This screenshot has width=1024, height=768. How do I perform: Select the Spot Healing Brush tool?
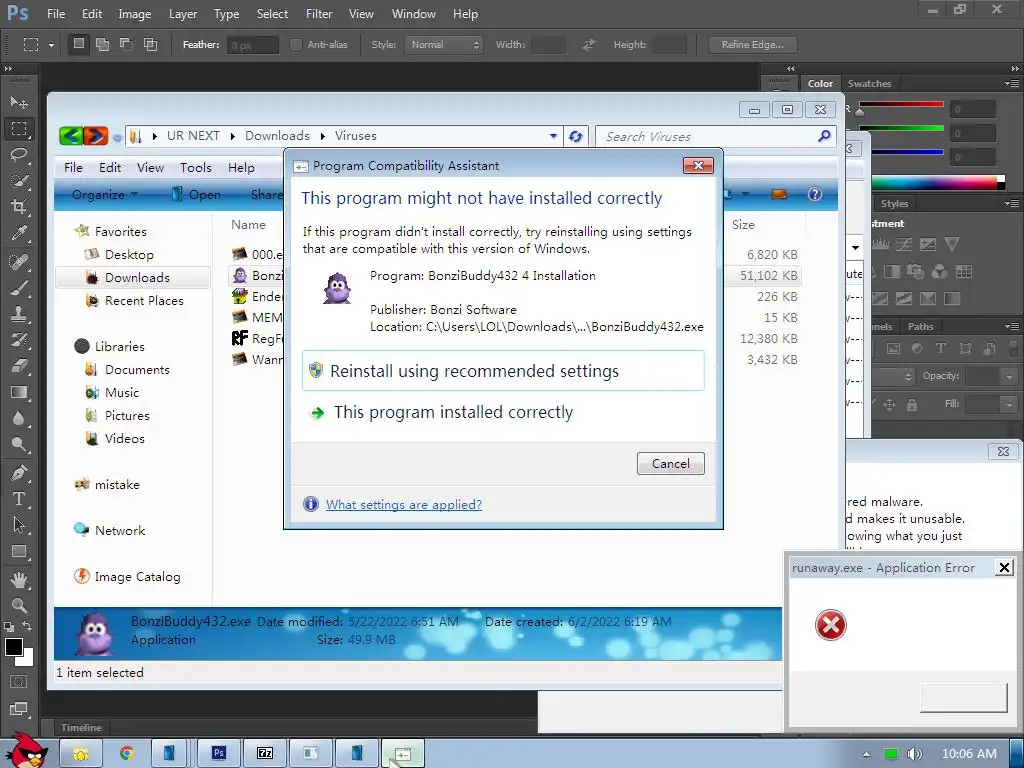tap(19, 261)
